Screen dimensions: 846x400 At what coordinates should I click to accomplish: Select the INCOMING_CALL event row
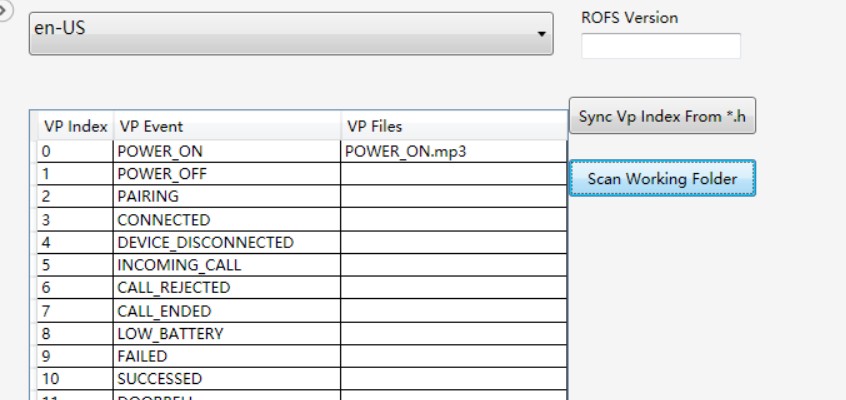[x=226, y=266]
